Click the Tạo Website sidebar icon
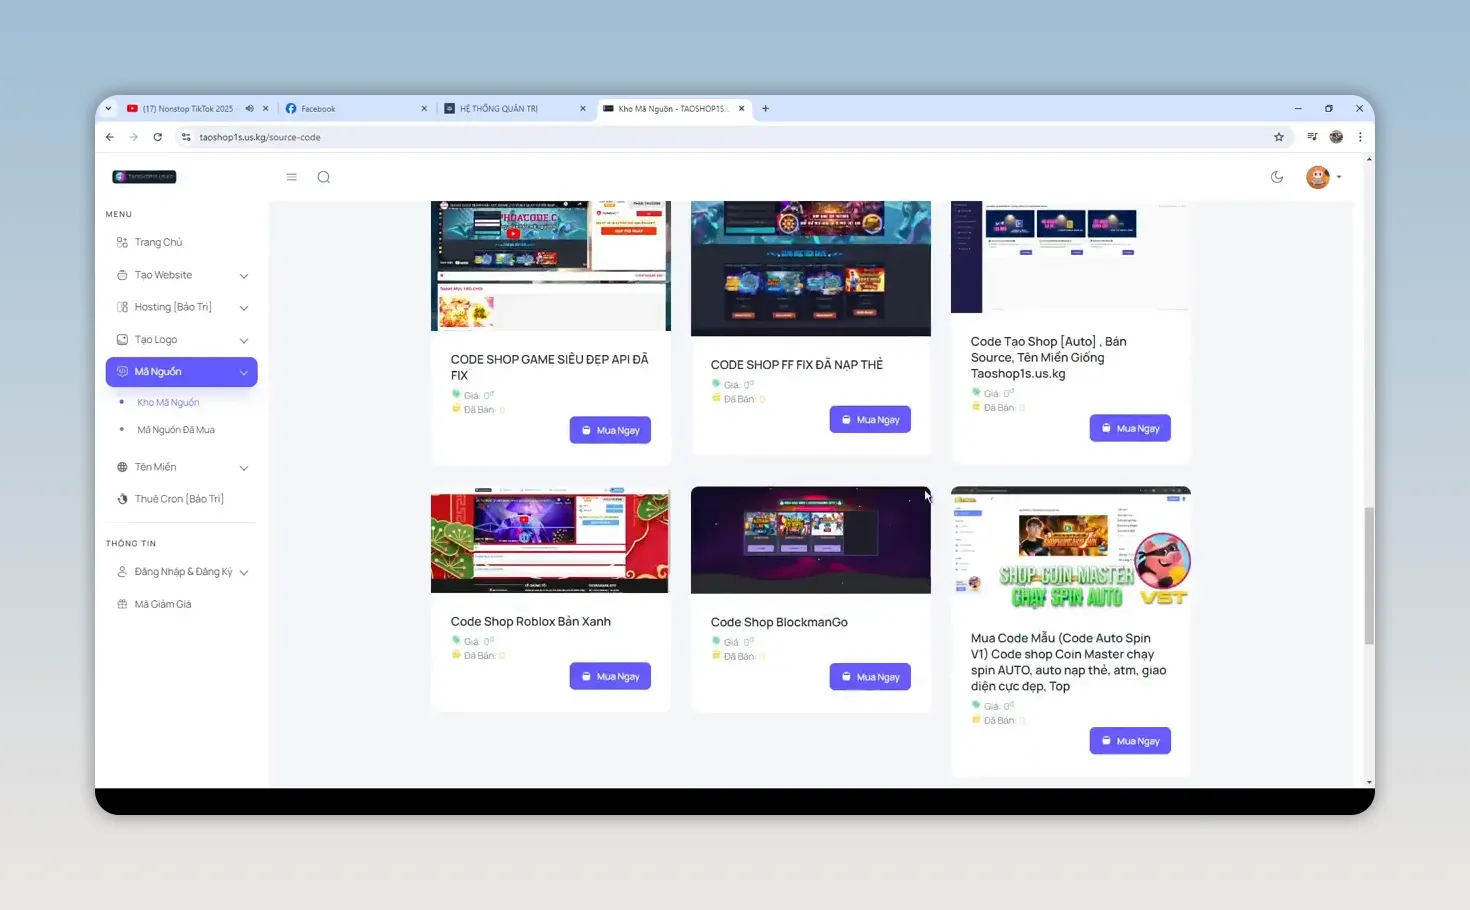This screenshot has height=910, width=1470. [122, 275]
